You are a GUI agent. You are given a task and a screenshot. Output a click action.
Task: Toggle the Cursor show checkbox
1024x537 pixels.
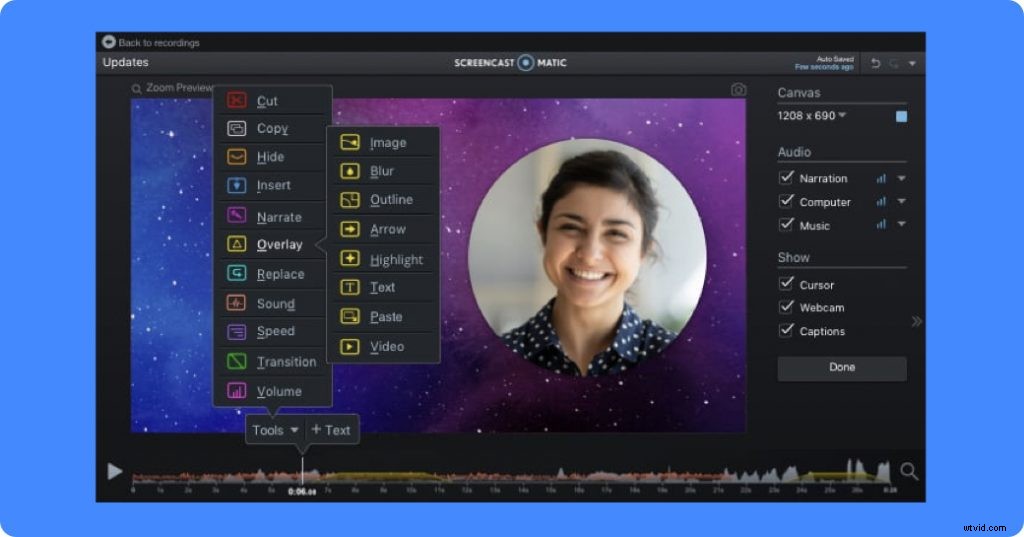click(x=786, y=284)
